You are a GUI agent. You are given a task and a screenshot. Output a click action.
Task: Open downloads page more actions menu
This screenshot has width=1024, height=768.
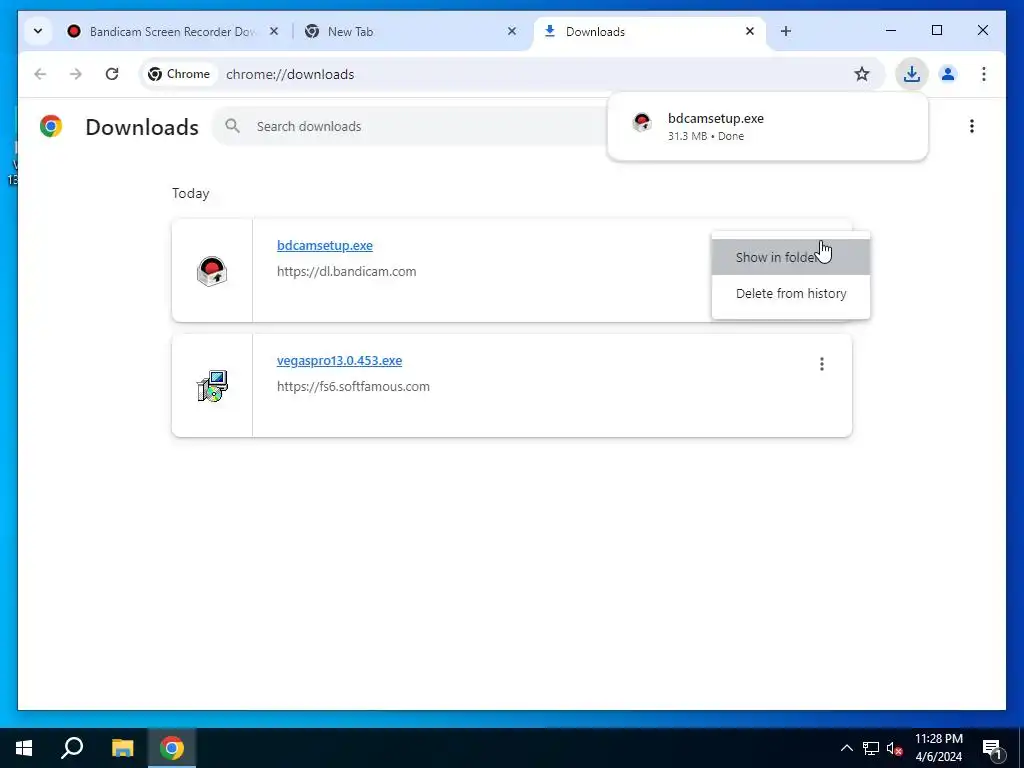point(972,126)
